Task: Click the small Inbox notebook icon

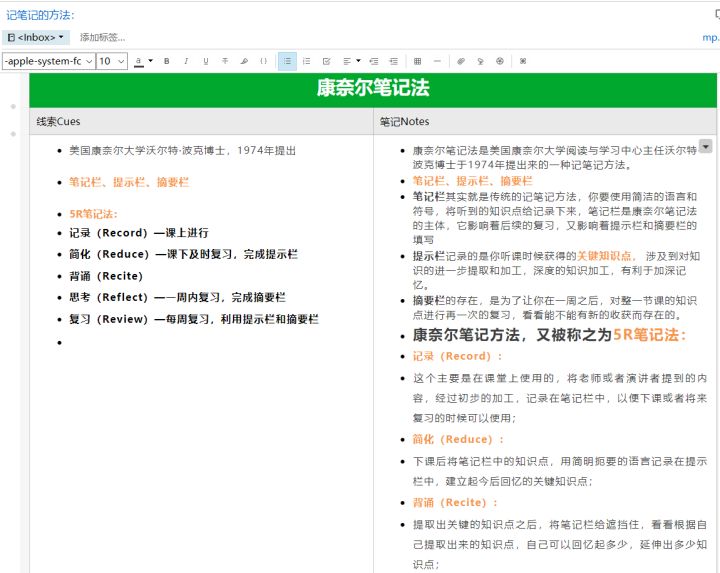Action: click(11, 38)
